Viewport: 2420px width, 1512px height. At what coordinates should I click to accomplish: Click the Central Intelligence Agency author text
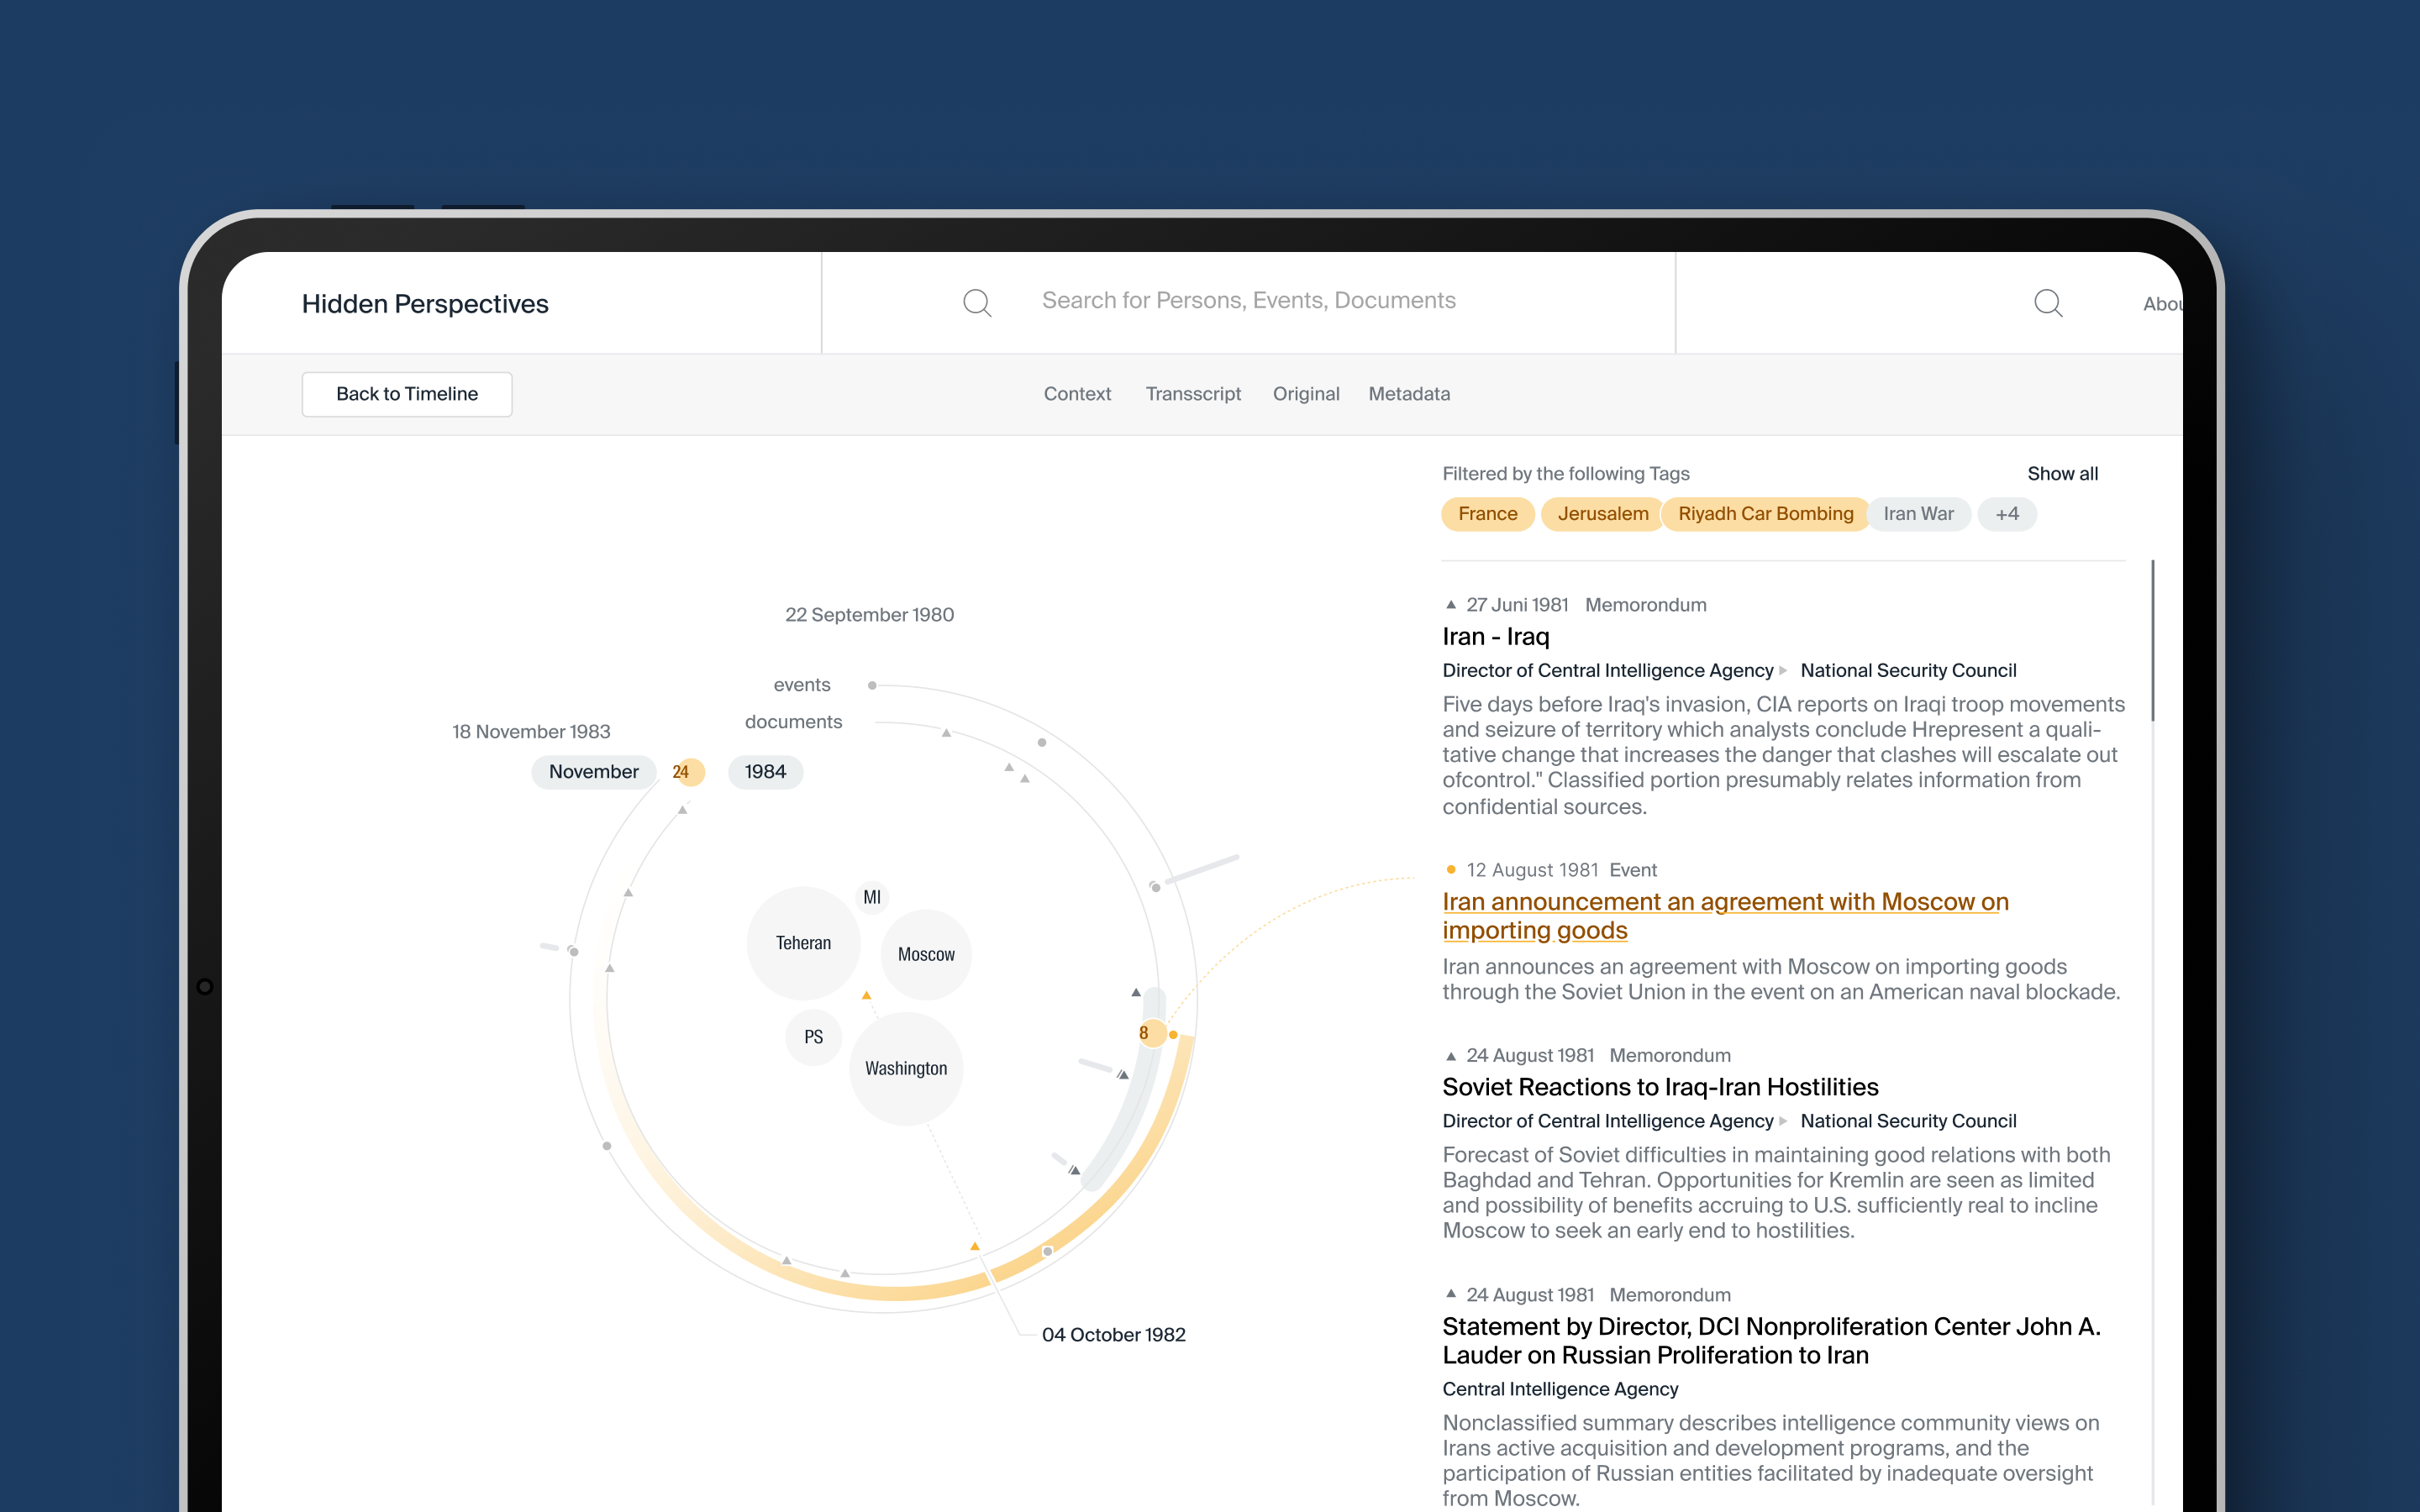1560,1389
